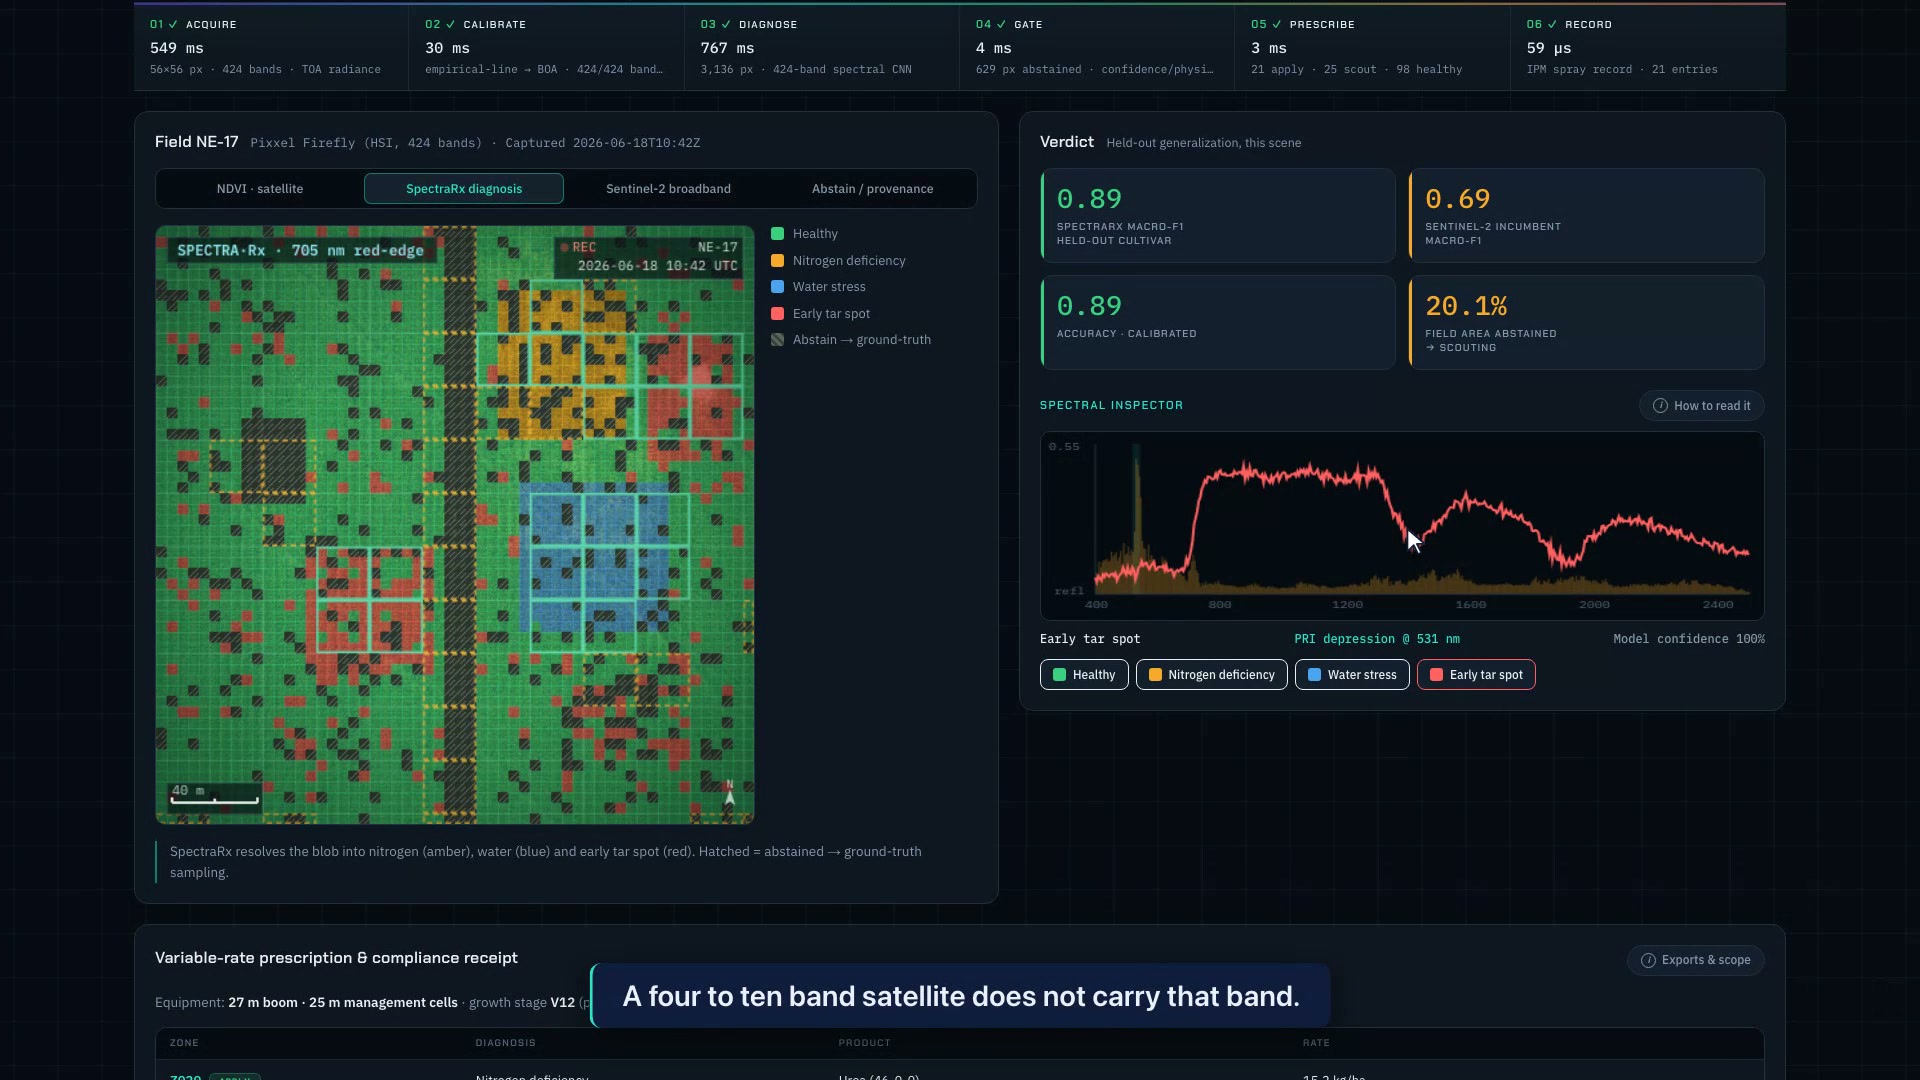Viewport: 1920px width, 1080px height.
Task: Click the Model confidence 100% readout
Action: point(1689,639)
